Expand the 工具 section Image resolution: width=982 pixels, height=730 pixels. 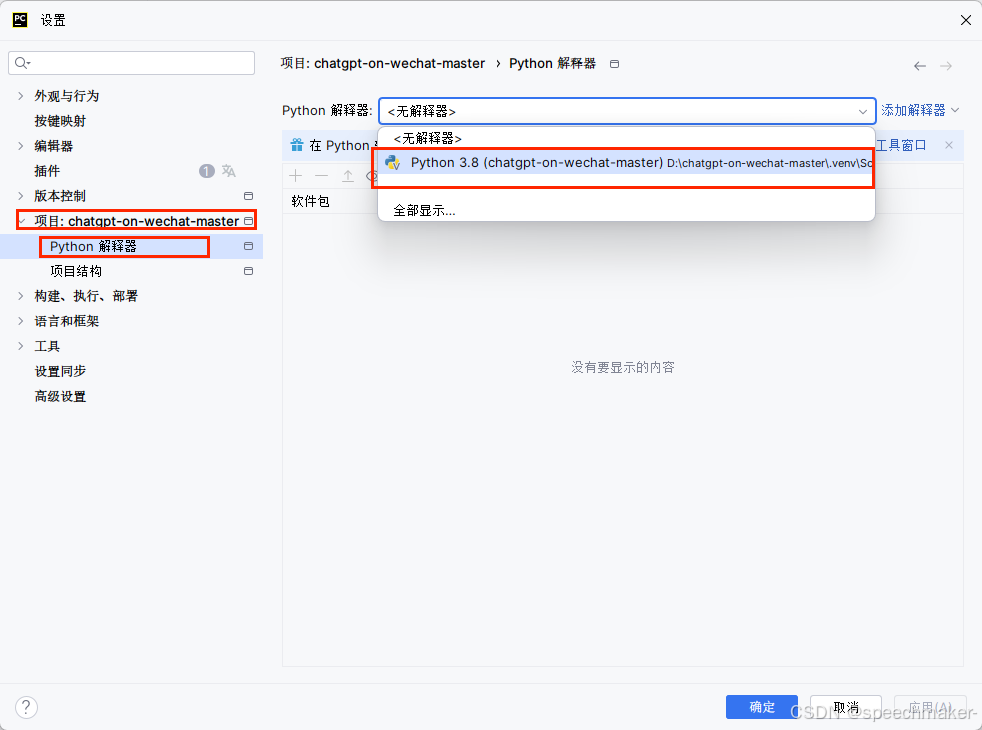[x=21, y=346]
